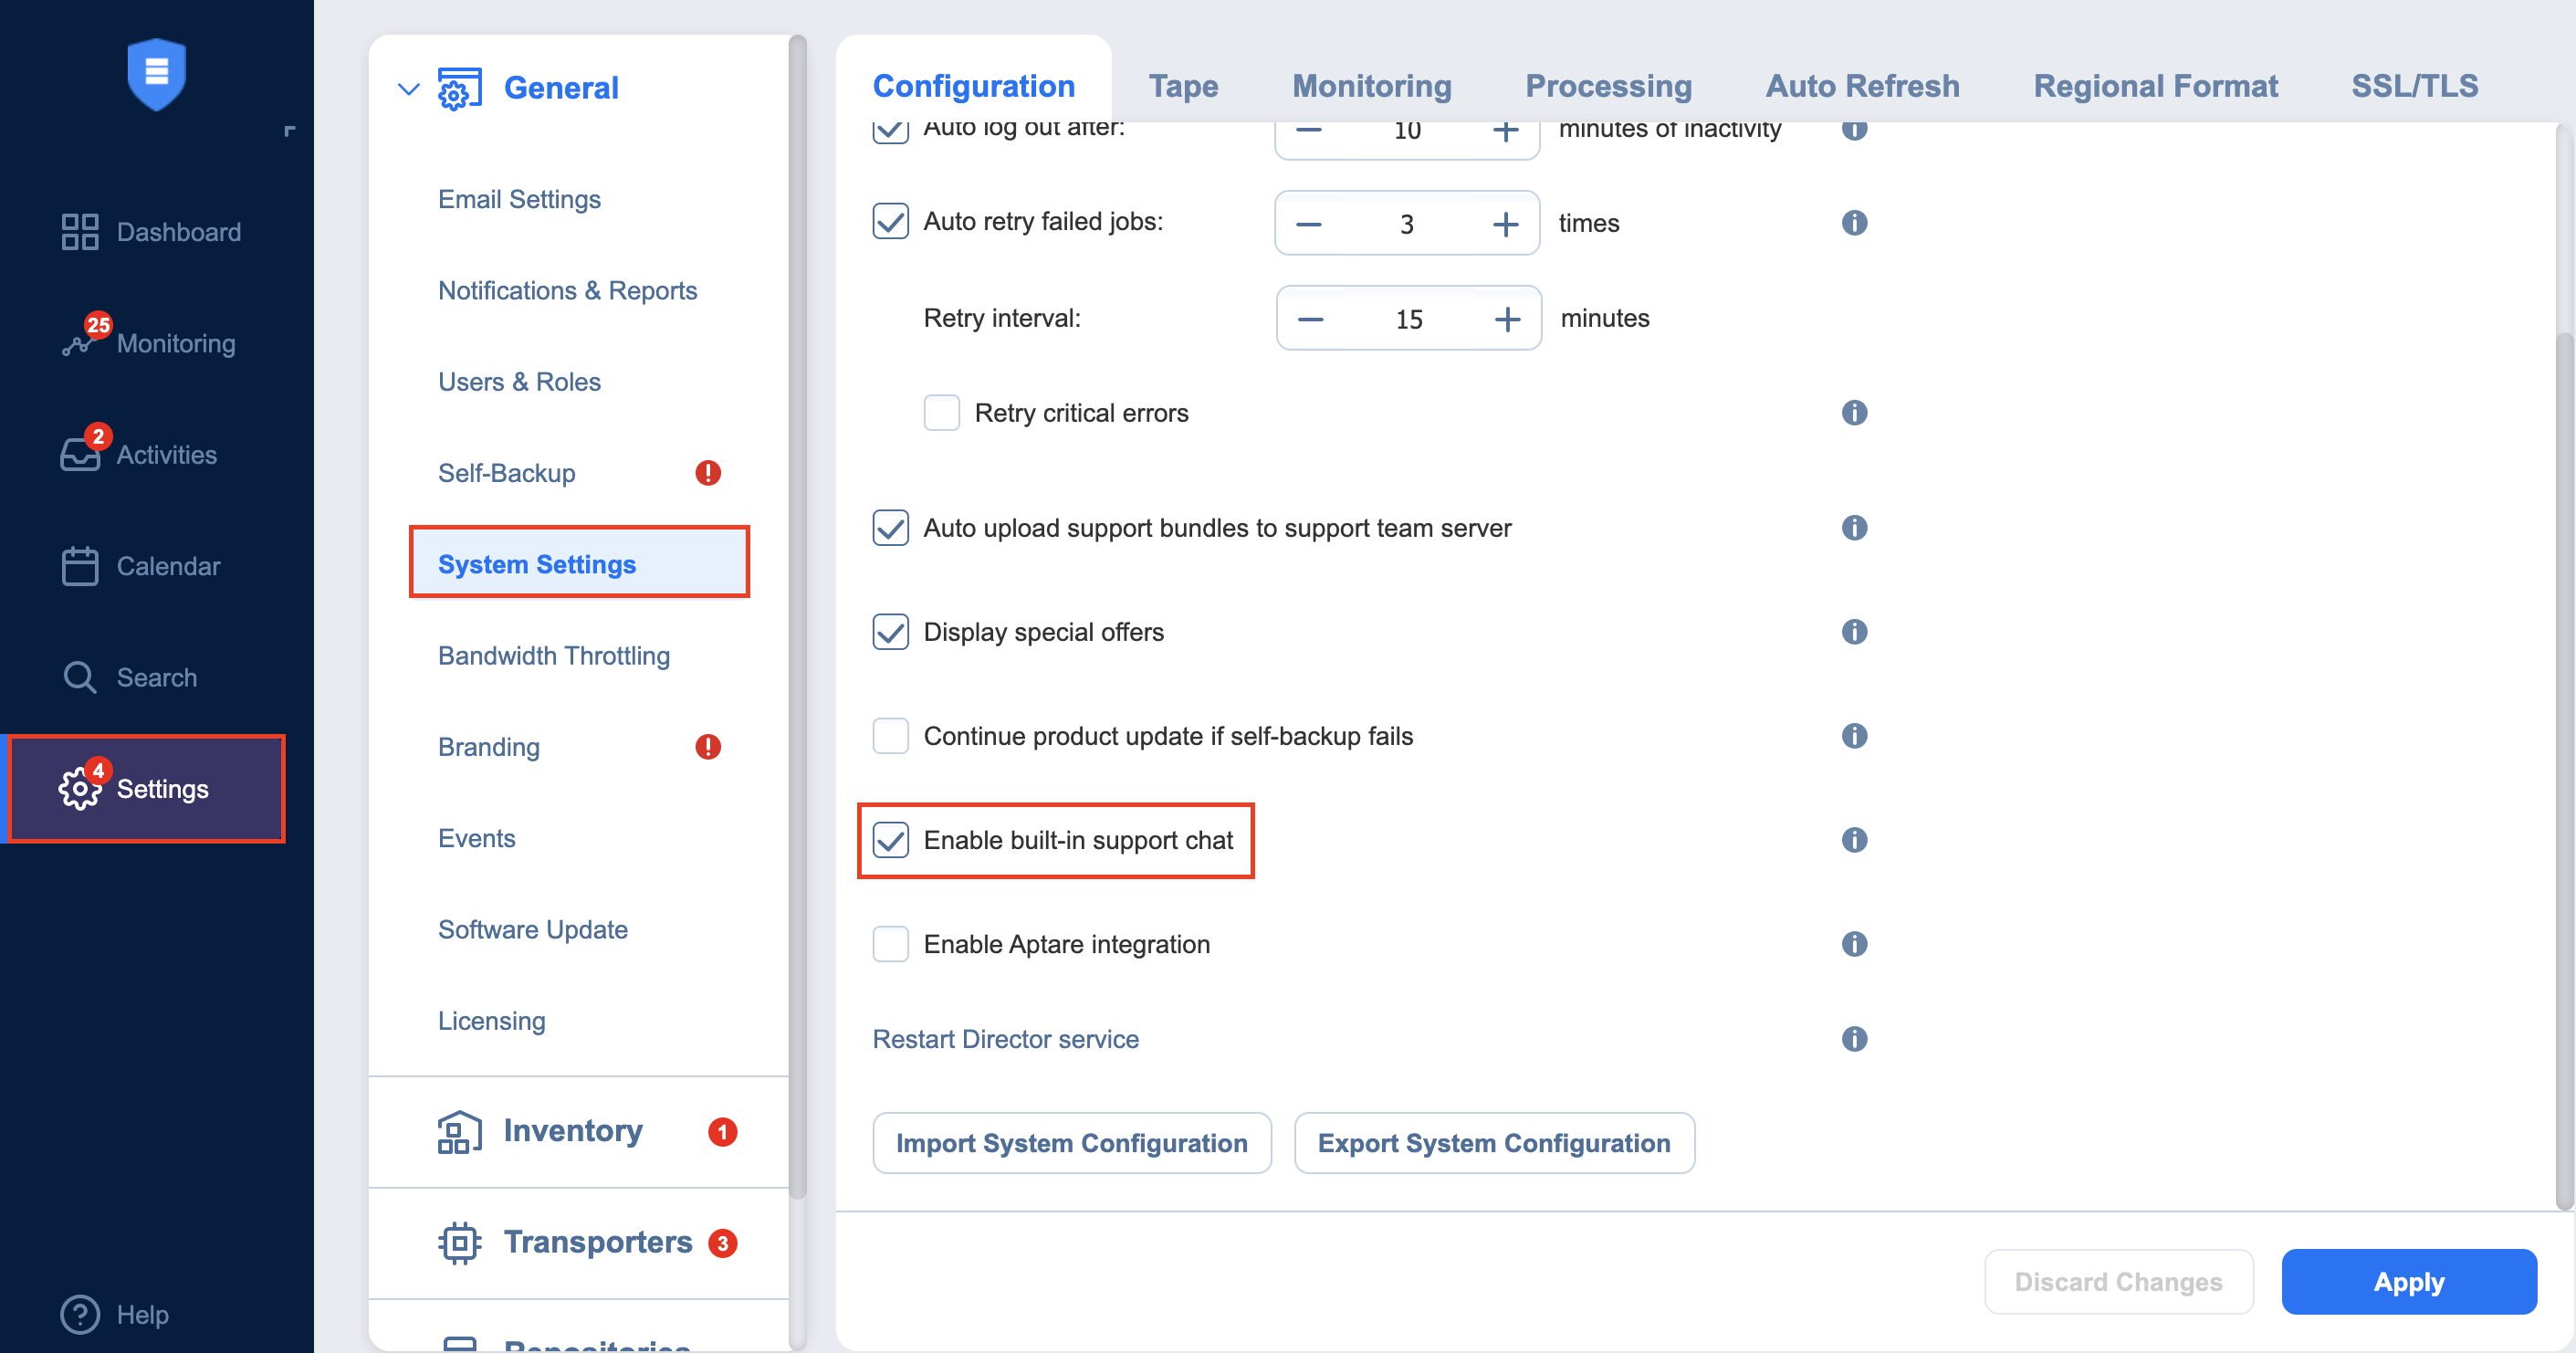
Task: Enable Retry critical errors checkbox
Action: pyautogui.click(x=941, y=413)
